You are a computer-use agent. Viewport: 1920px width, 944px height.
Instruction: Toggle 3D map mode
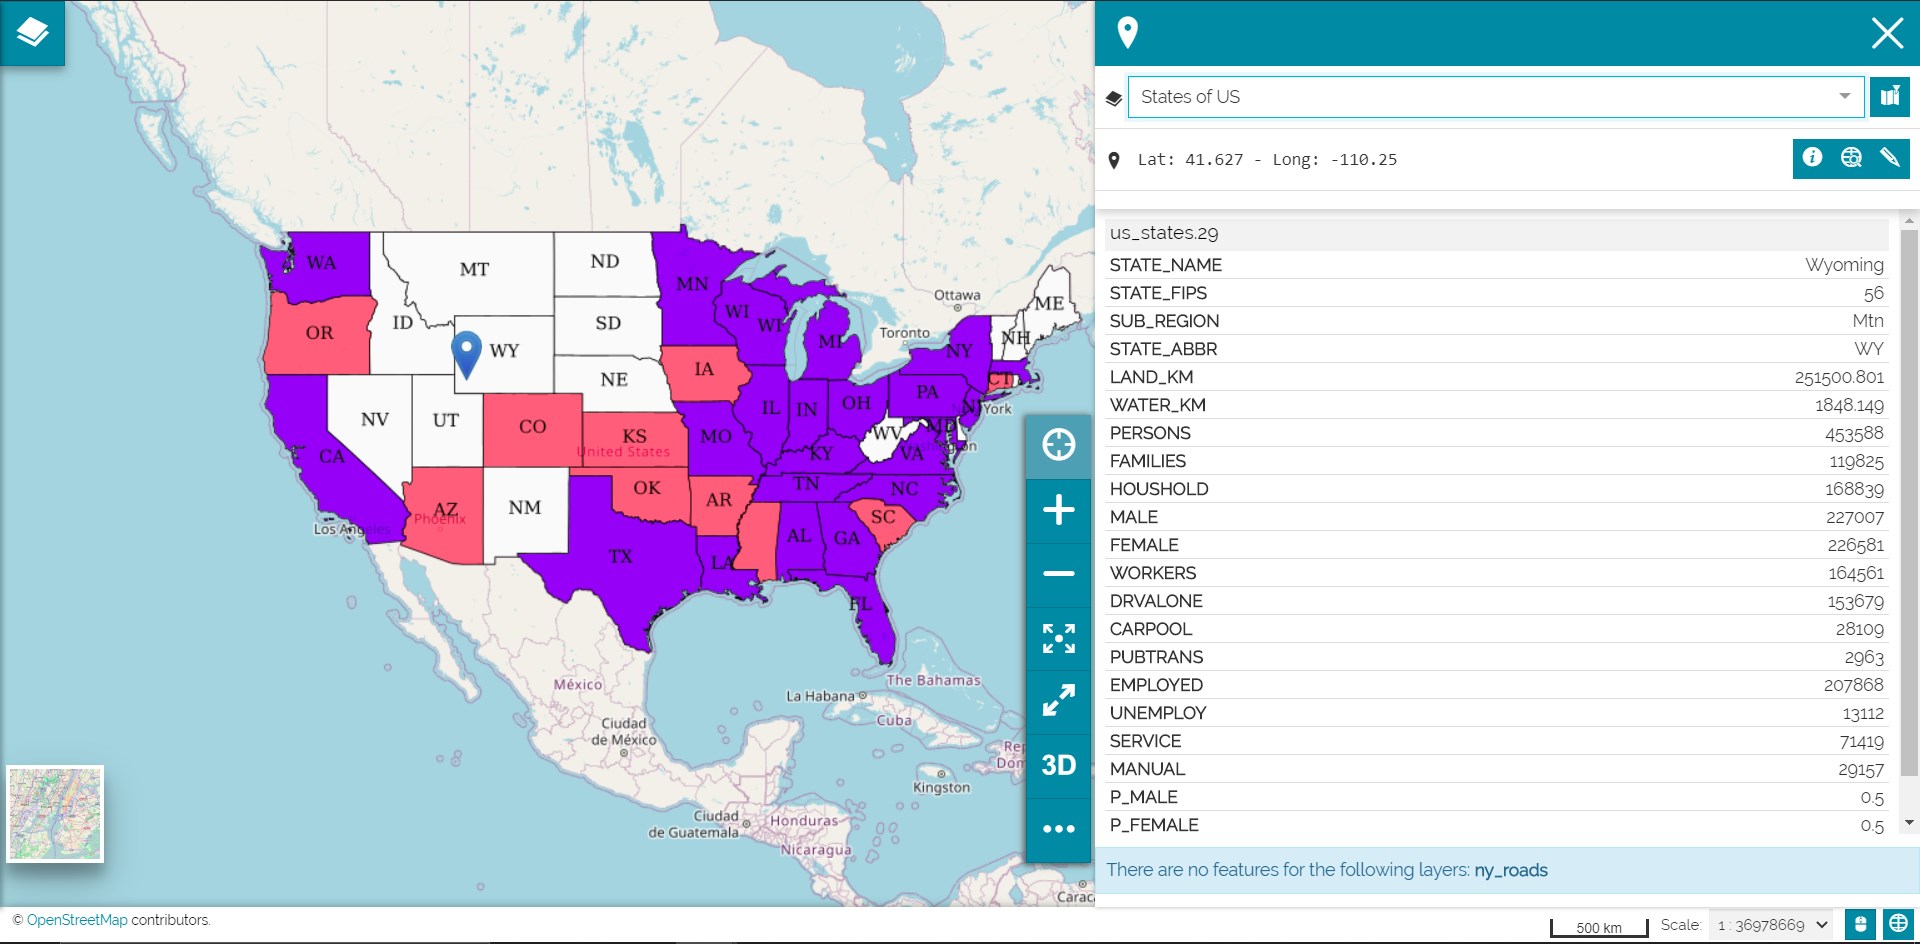tap(1058, 765)
